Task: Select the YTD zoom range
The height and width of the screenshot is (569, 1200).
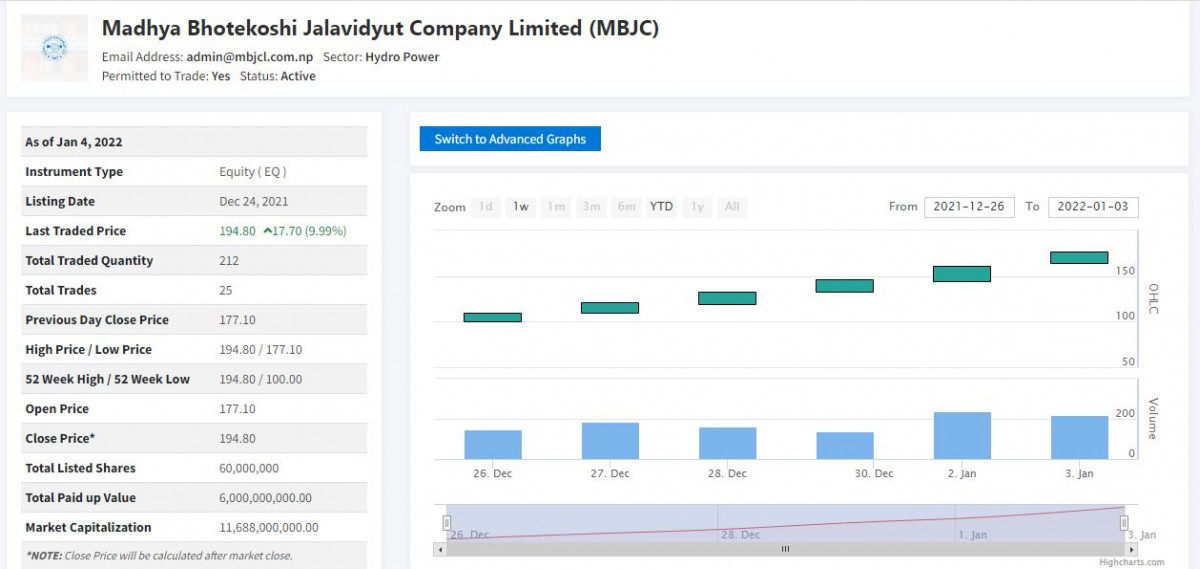Action: (x=661, y=207)
